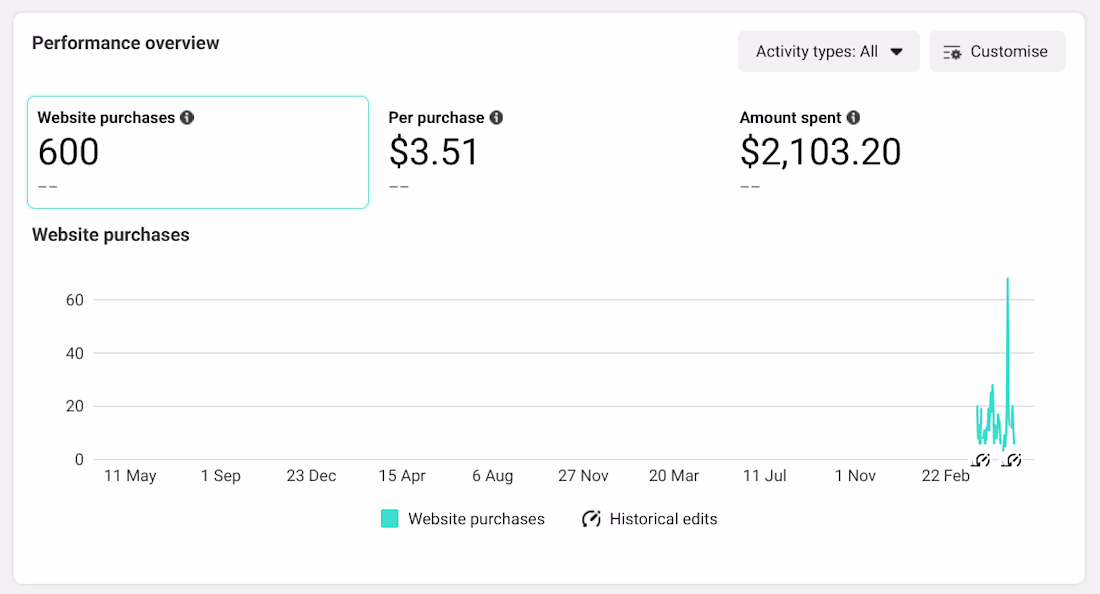This screenshot has height=594, width=1100.
Task: Click the Customise settings icon
Action: coord(952,53)
